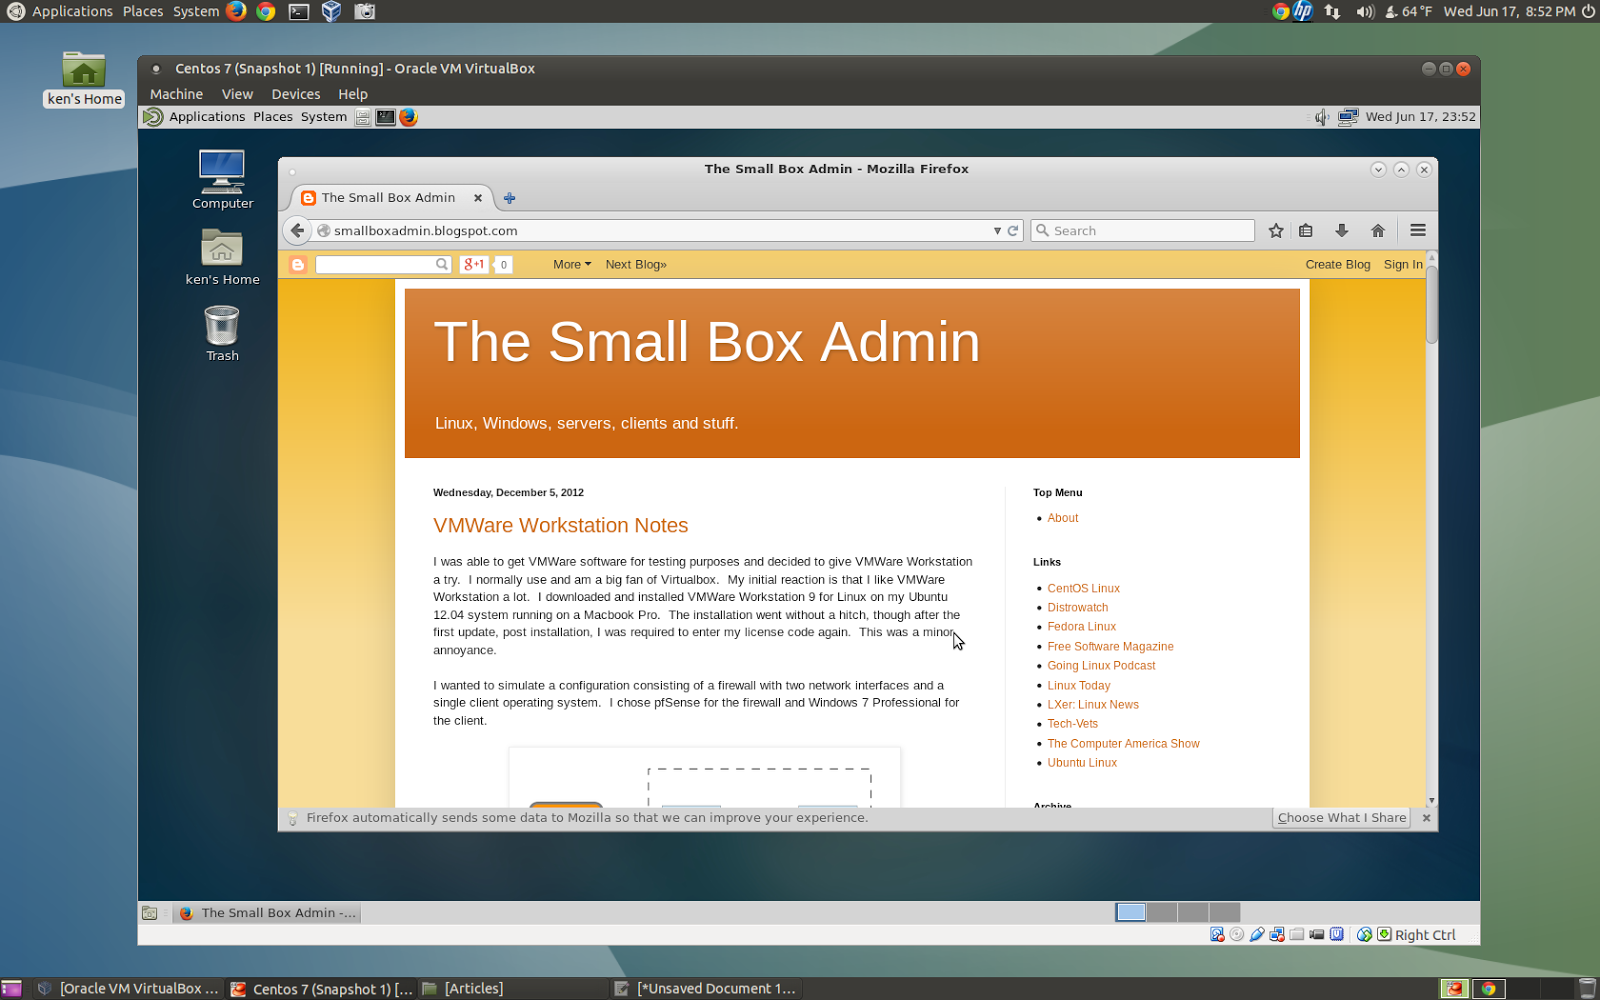Click the Blogger logo in the navbar

[x=297, y=264]
